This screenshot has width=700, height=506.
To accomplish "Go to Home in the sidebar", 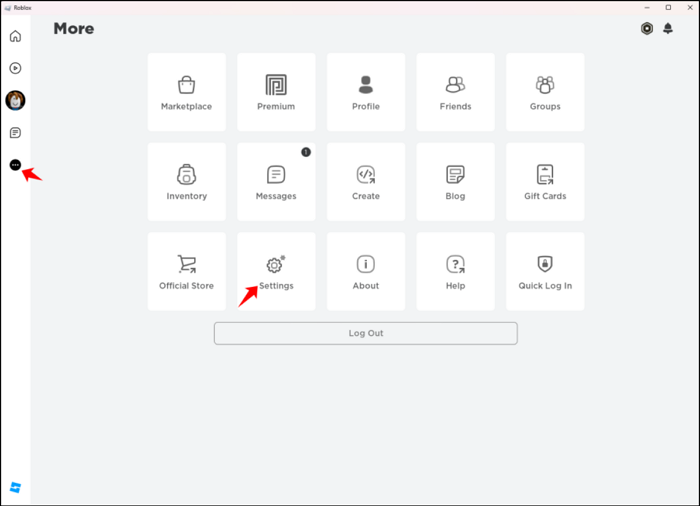I will point(15,36).
